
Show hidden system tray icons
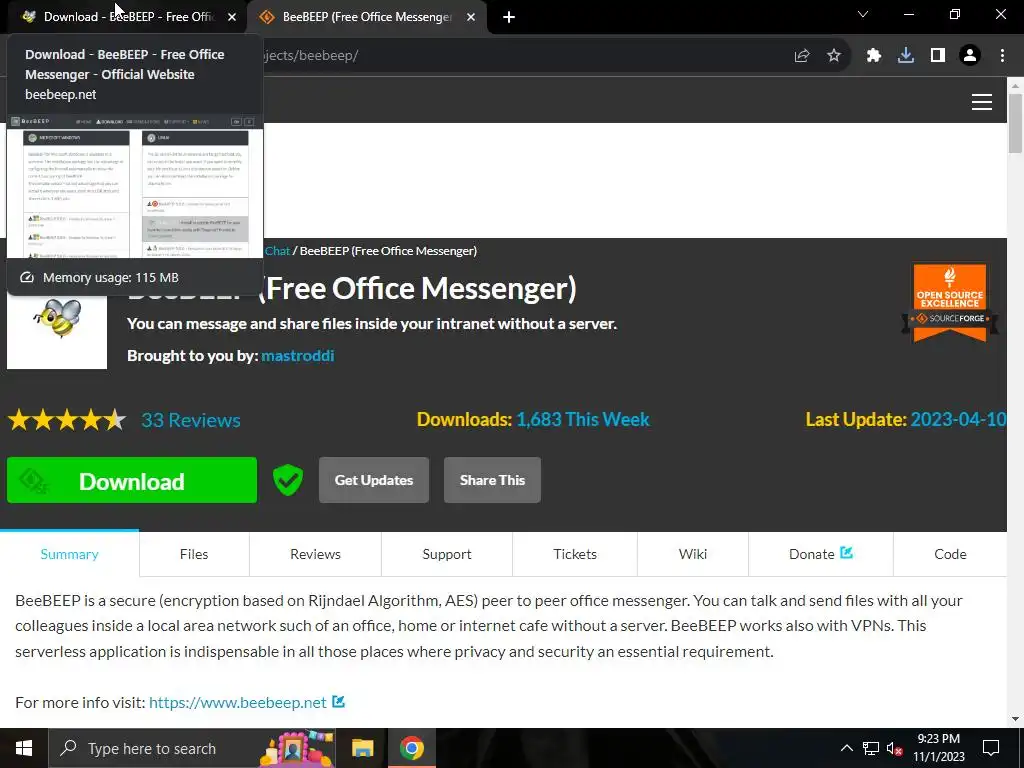coord(846,748)
